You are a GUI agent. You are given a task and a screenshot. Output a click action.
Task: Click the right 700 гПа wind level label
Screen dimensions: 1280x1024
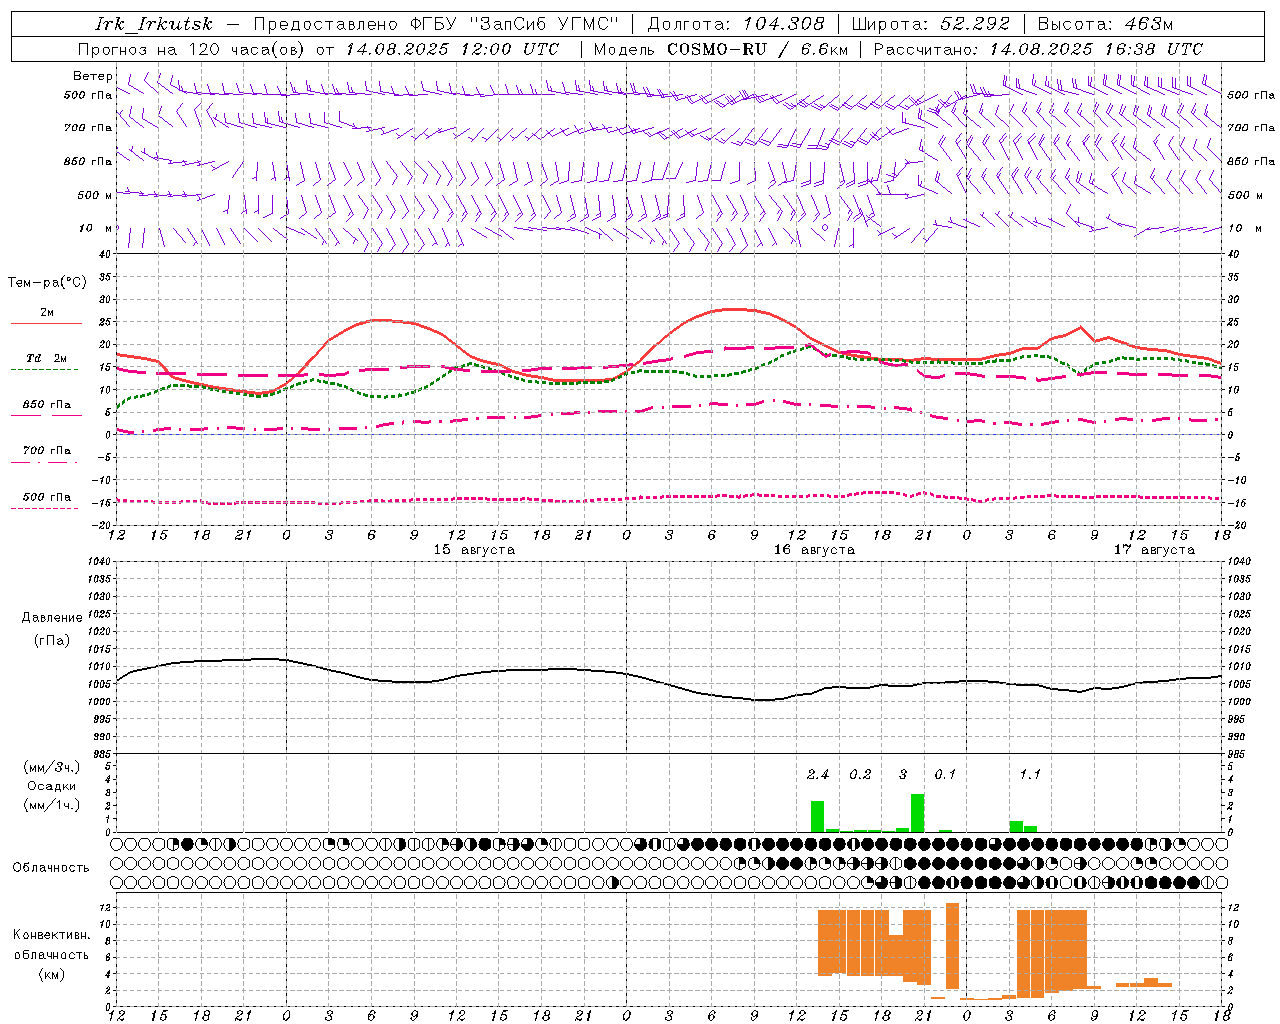point(1251,128)
